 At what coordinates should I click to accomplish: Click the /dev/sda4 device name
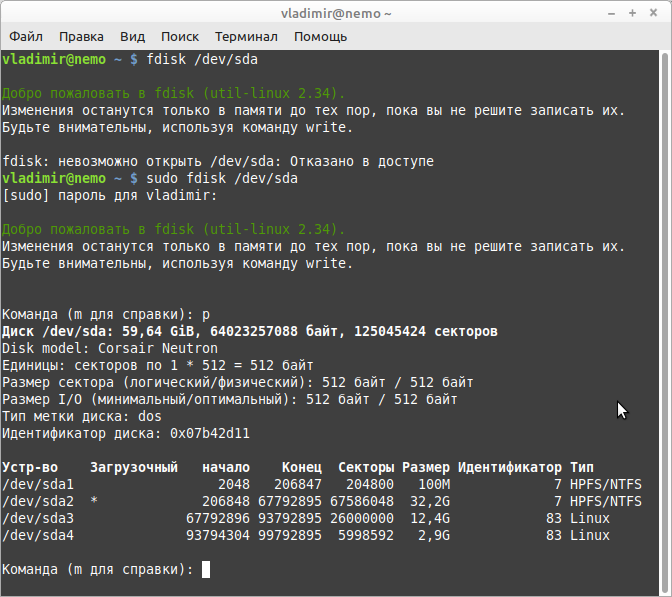point(38,536)
